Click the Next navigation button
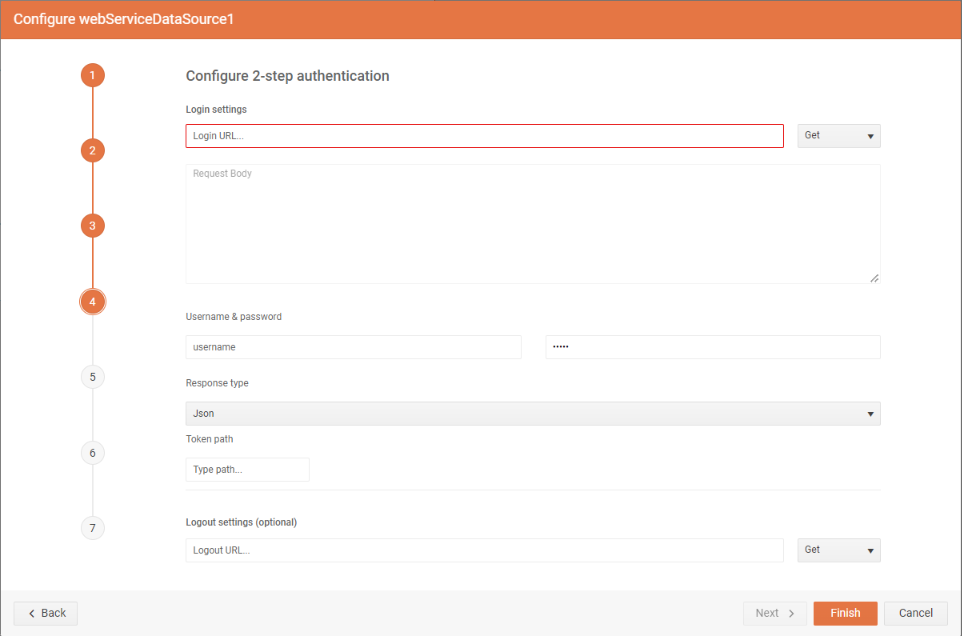Image resolution: width=962 pixels, height=636 pixels. click(x=774, y=613)
